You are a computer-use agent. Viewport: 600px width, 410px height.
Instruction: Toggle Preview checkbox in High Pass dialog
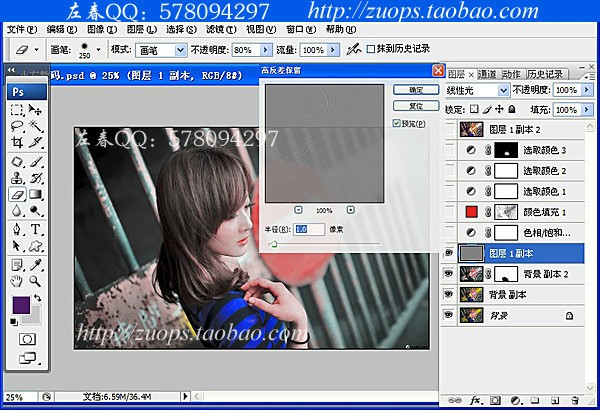click(x=396, y=123)
